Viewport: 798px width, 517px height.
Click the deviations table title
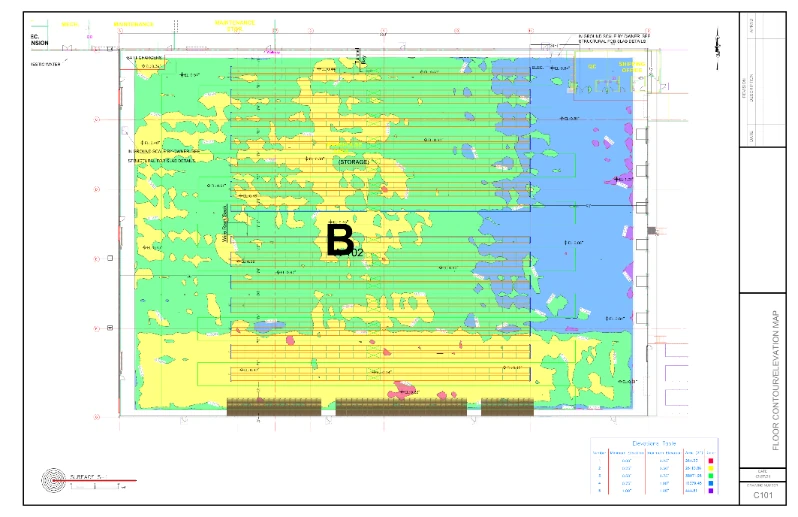[654, 444]
